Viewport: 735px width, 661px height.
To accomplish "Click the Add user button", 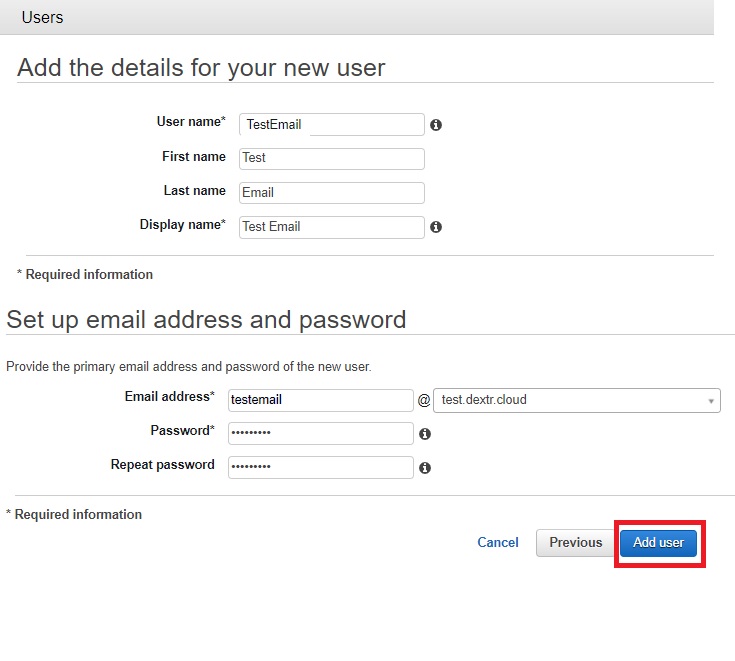I will coord(658,543).
